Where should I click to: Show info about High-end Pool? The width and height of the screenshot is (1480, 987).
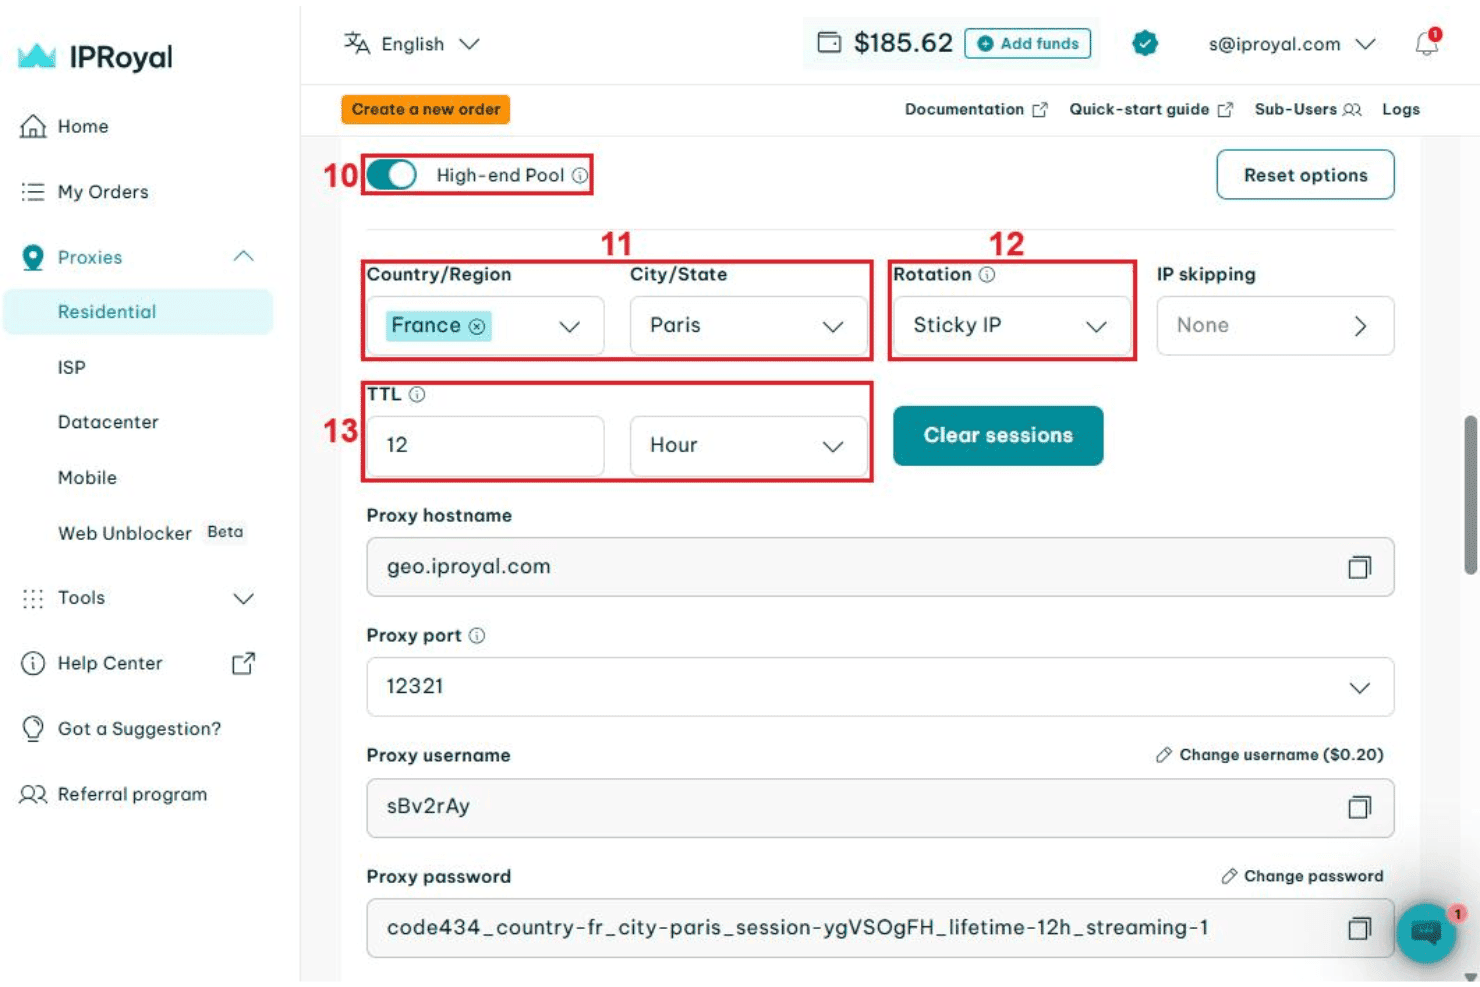580,175
